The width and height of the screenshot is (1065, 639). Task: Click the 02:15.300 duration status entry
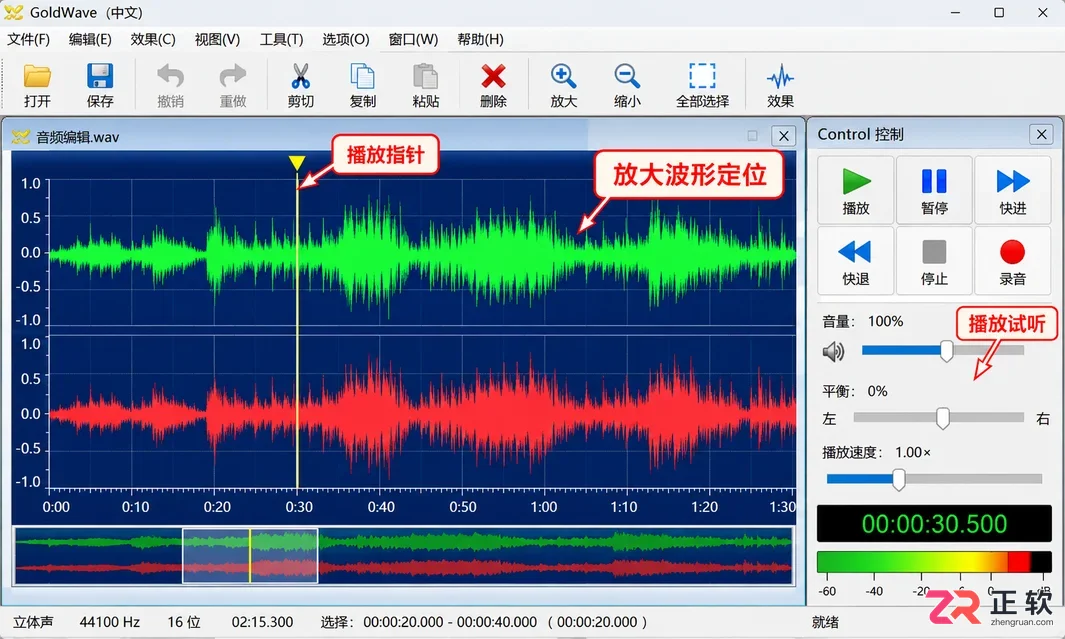click(x=262, y=622)
